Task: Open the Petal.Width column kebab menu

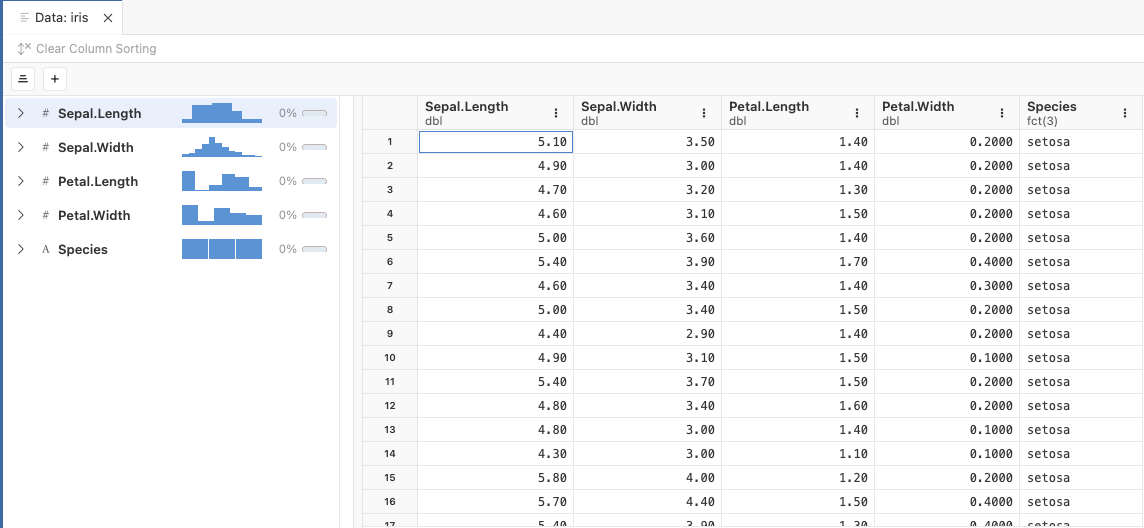Action: (1002, 114)
